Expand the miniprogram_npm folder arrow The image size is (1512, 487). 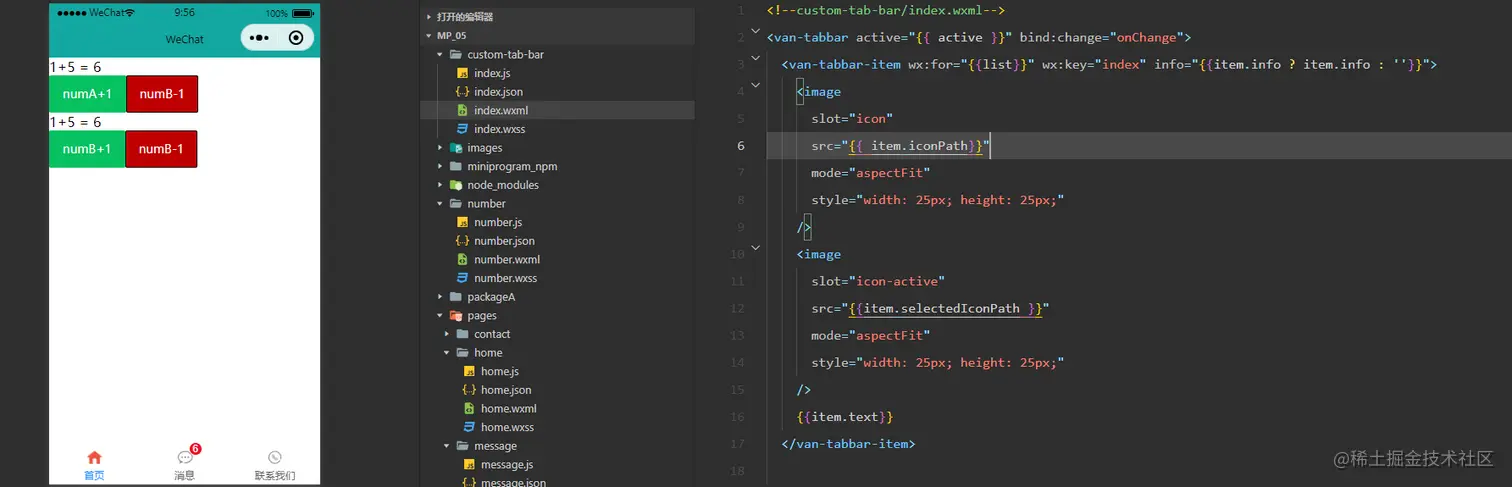pos(441,166)
